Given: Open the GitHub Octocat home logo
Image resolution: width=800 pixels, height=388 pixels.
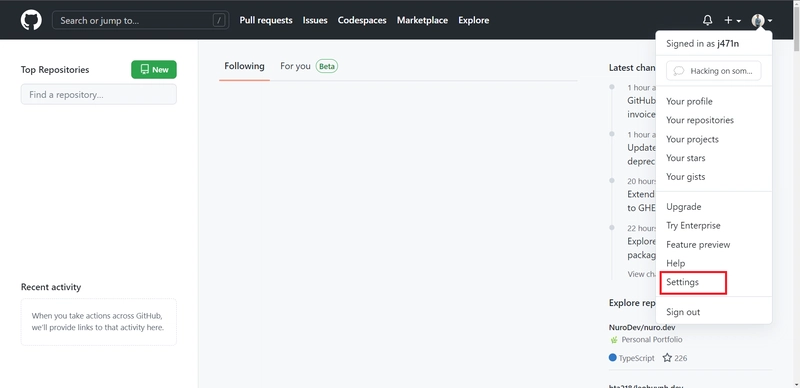Looking at the screenshot, I should (31, 20).
